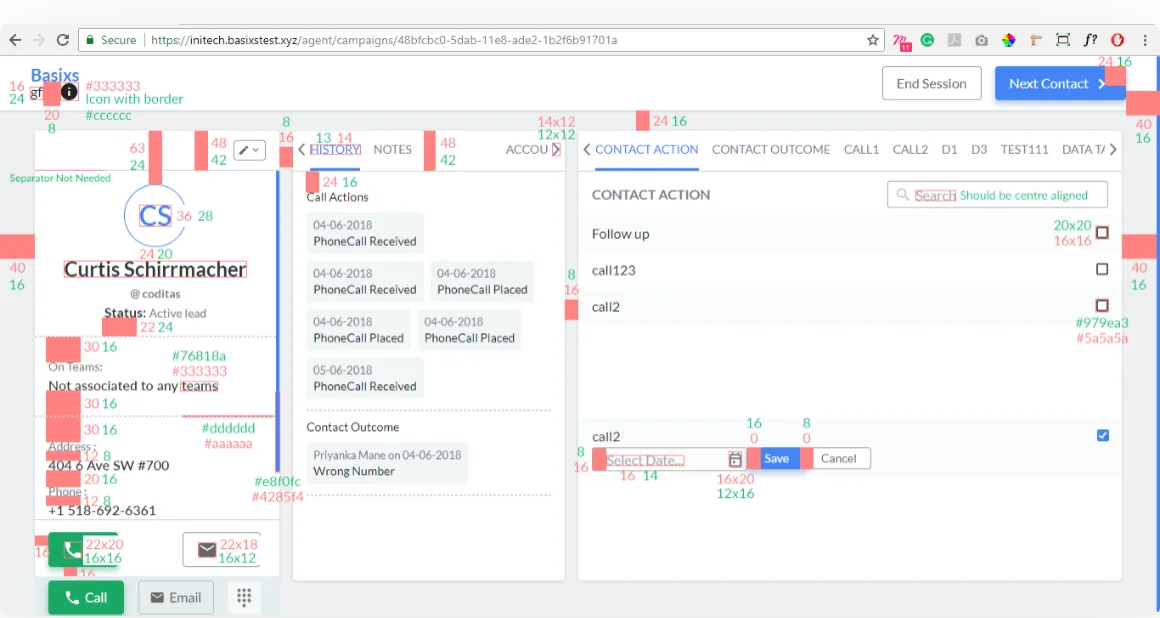
Task: Click the camera screenshot extension icon
Action: point(982,40)
